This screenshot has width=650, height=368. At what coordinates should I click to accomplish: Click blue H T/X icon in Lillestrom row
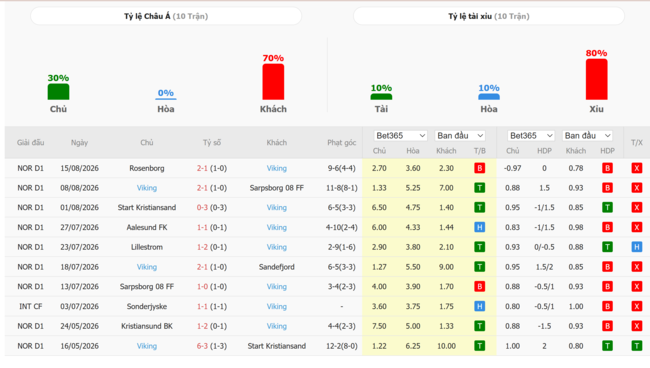click(x=637, y=247)
